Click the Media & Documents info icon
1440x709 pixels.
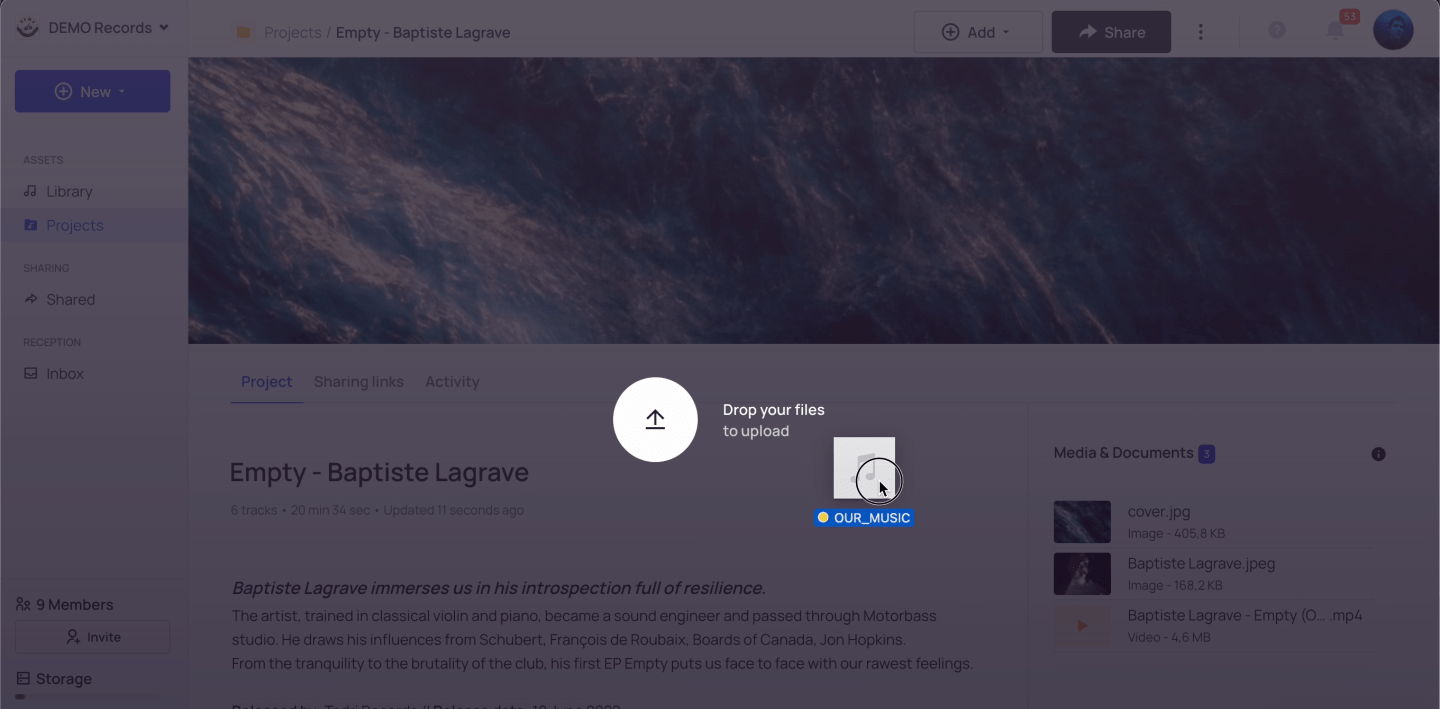[x=1378, y=454]
